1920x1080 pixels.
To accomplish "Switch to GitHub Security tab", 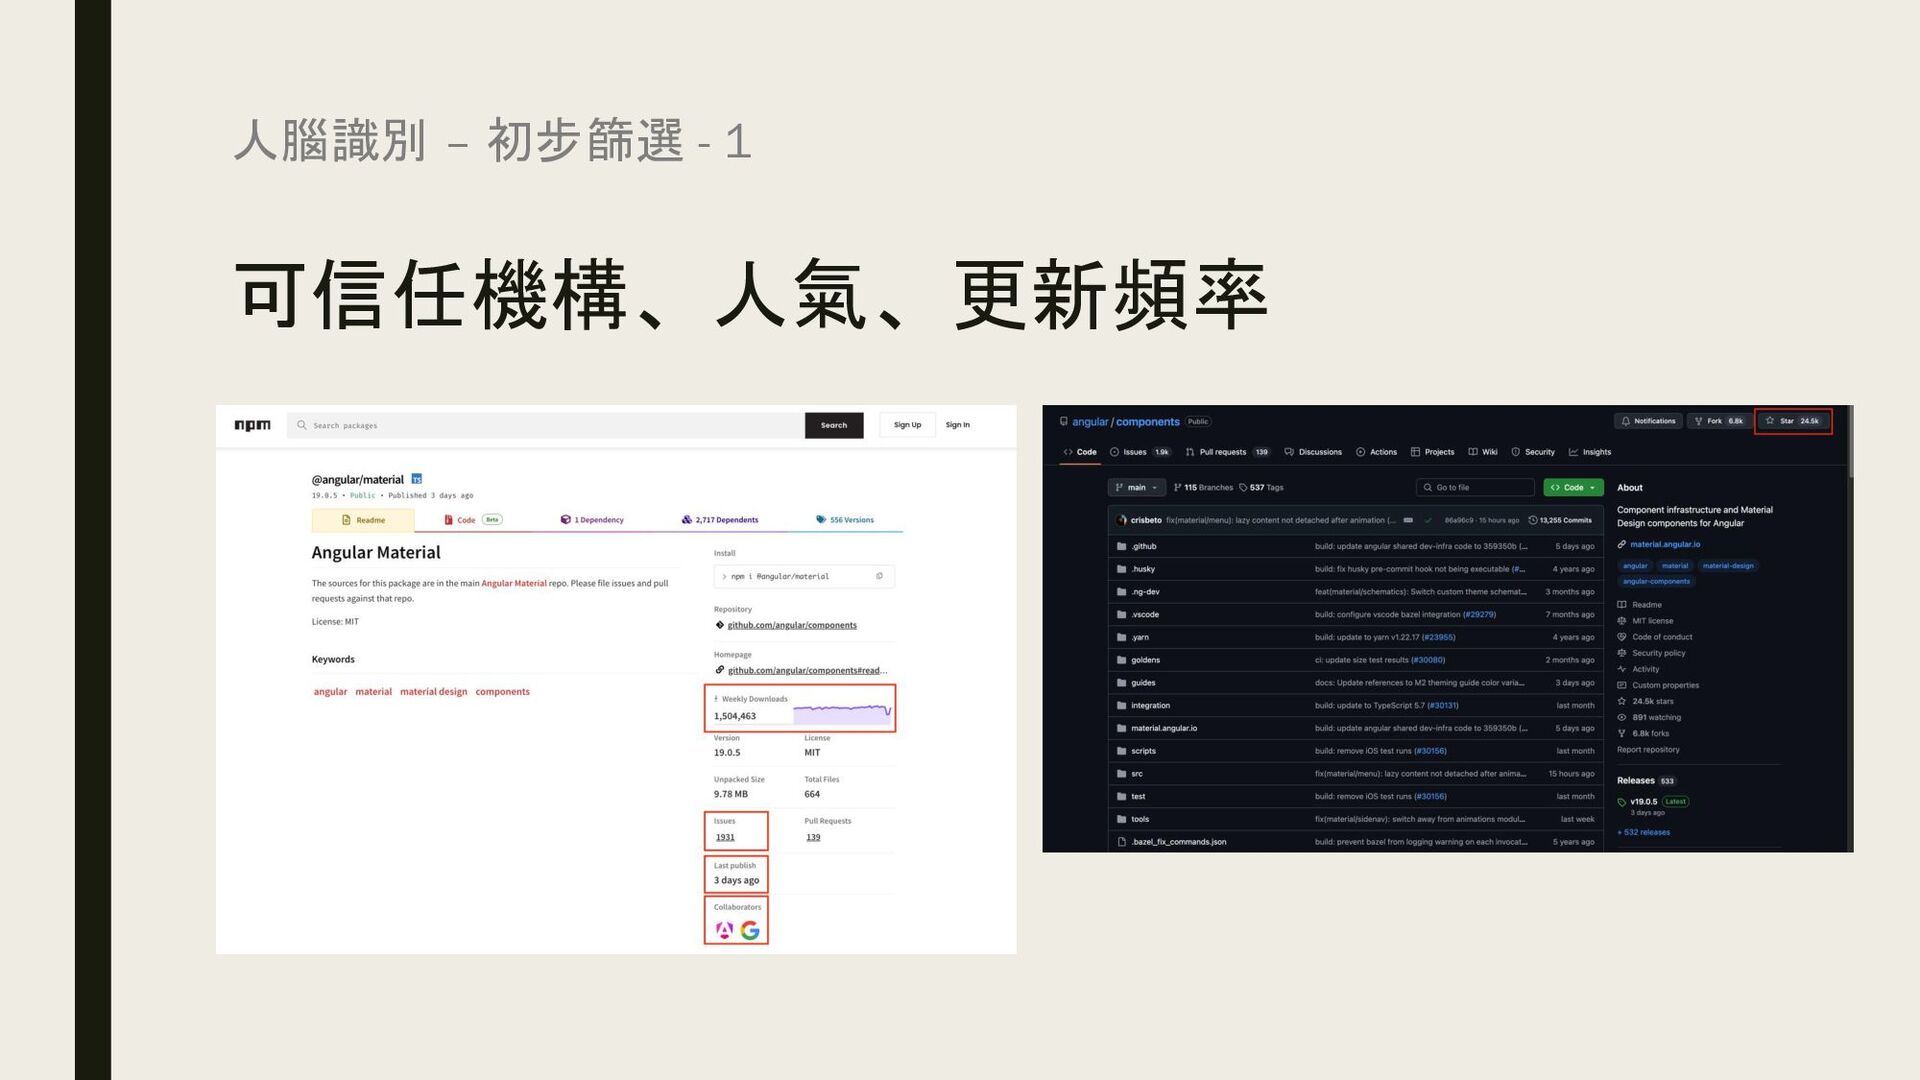I will tap(1533, 452).
